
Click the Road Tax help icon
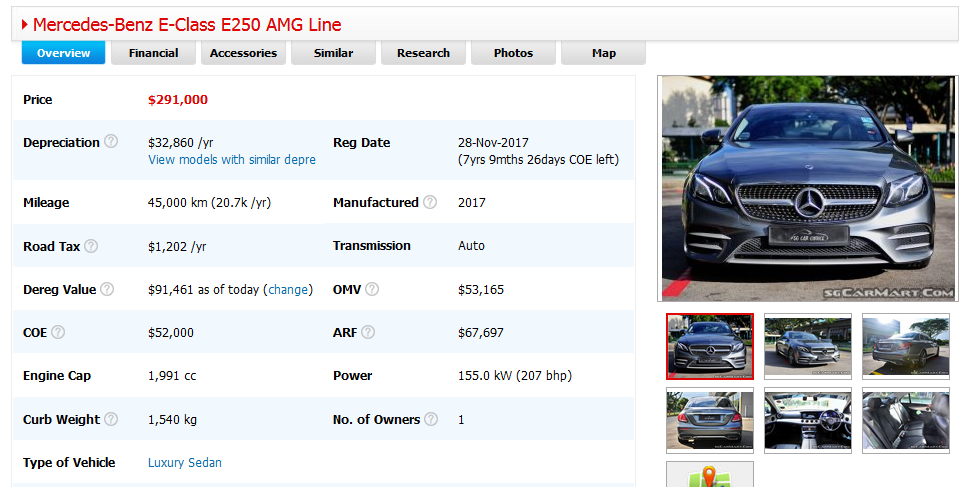(x=91, y=246)
